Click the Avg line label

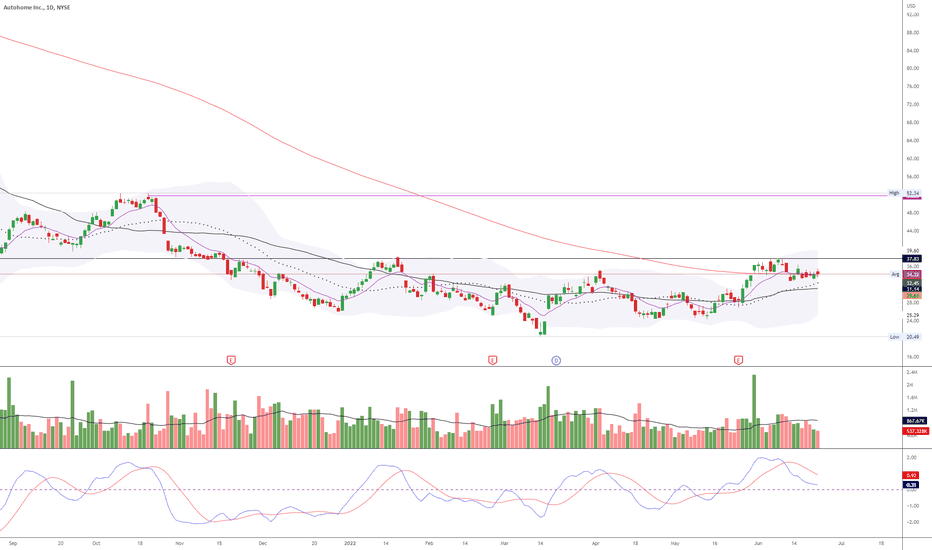point(895,274)
